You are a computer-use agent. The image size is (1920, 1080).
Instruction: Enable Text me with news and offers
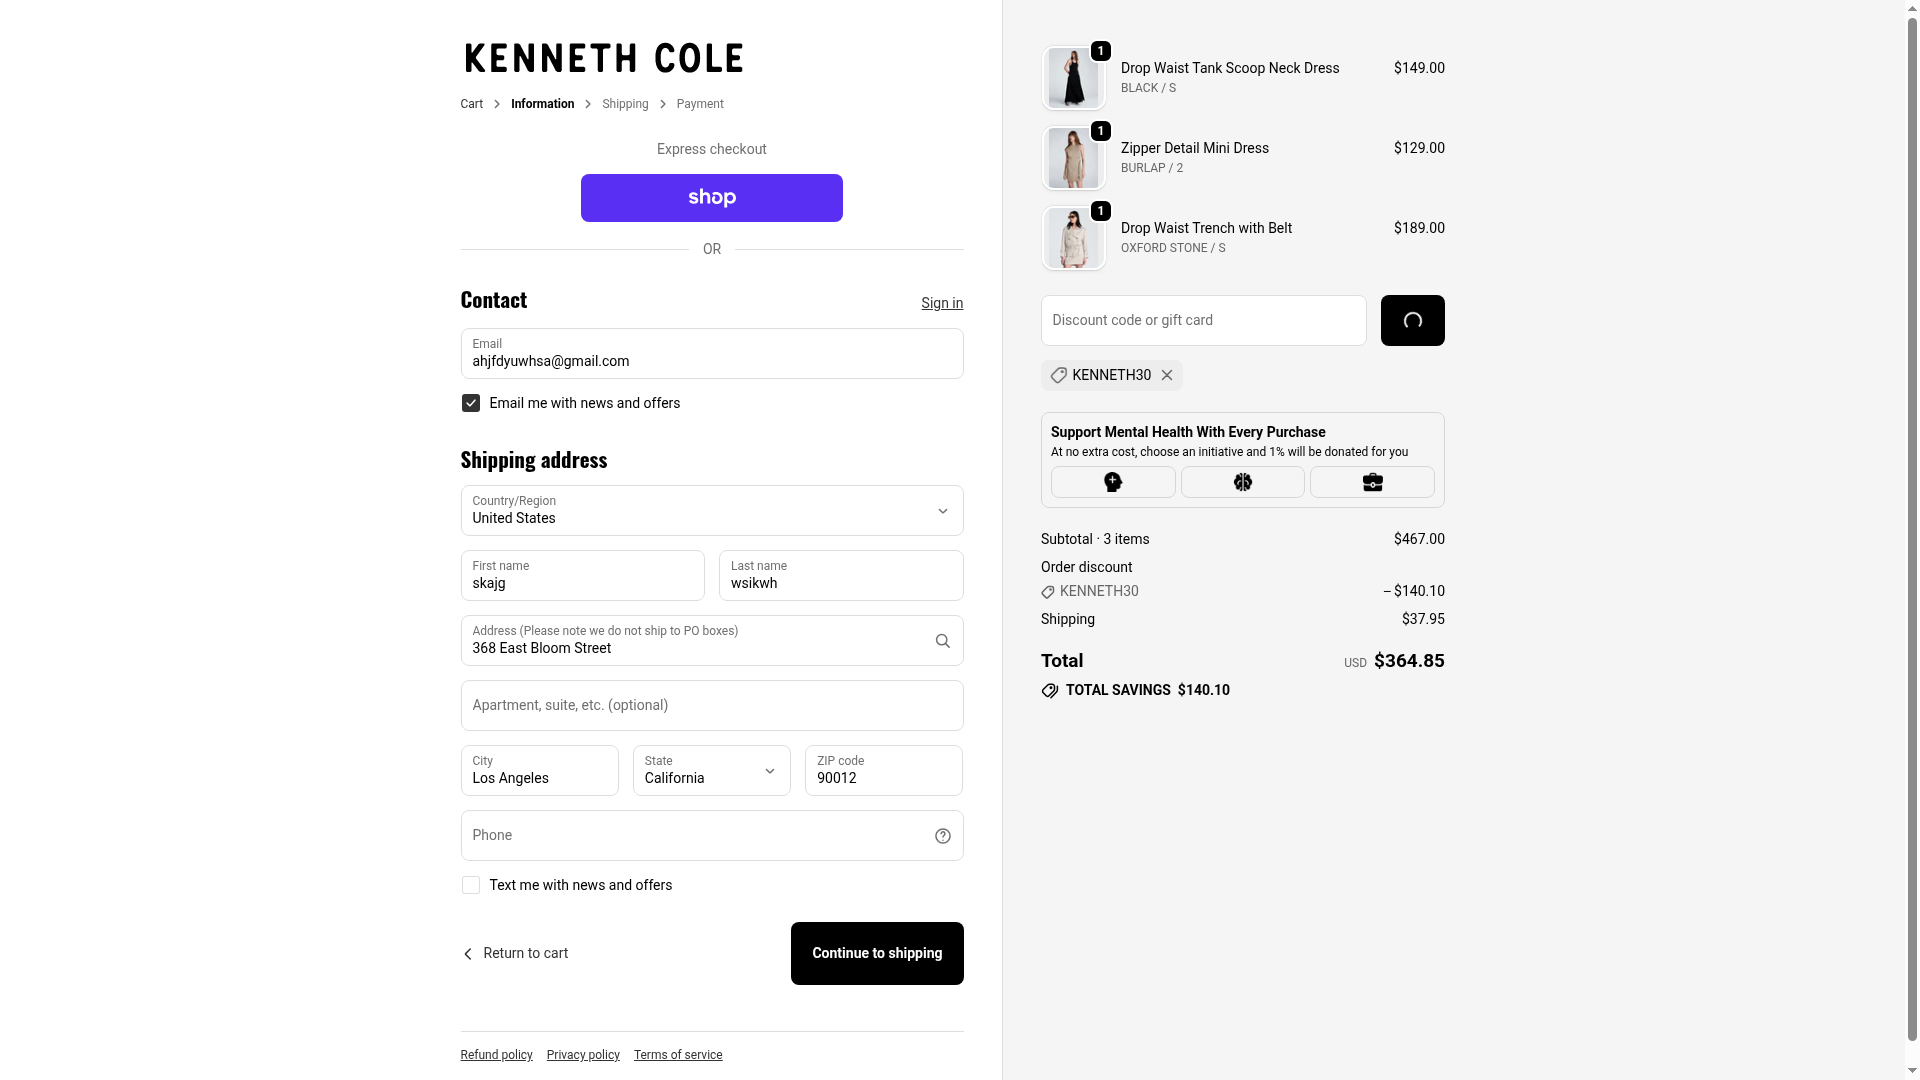coord(470,885)
